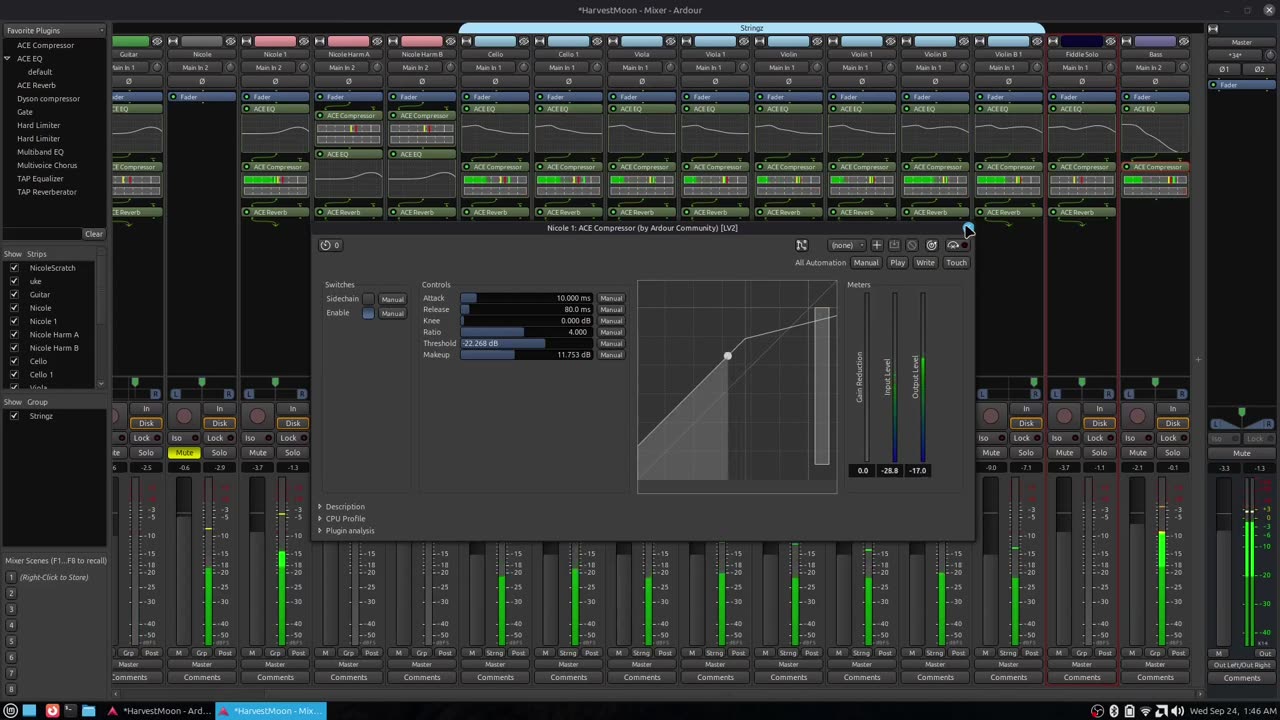Open Comments for the Nicole 1 strip
Screen dimensions: 1280x720
click(275, 677)
